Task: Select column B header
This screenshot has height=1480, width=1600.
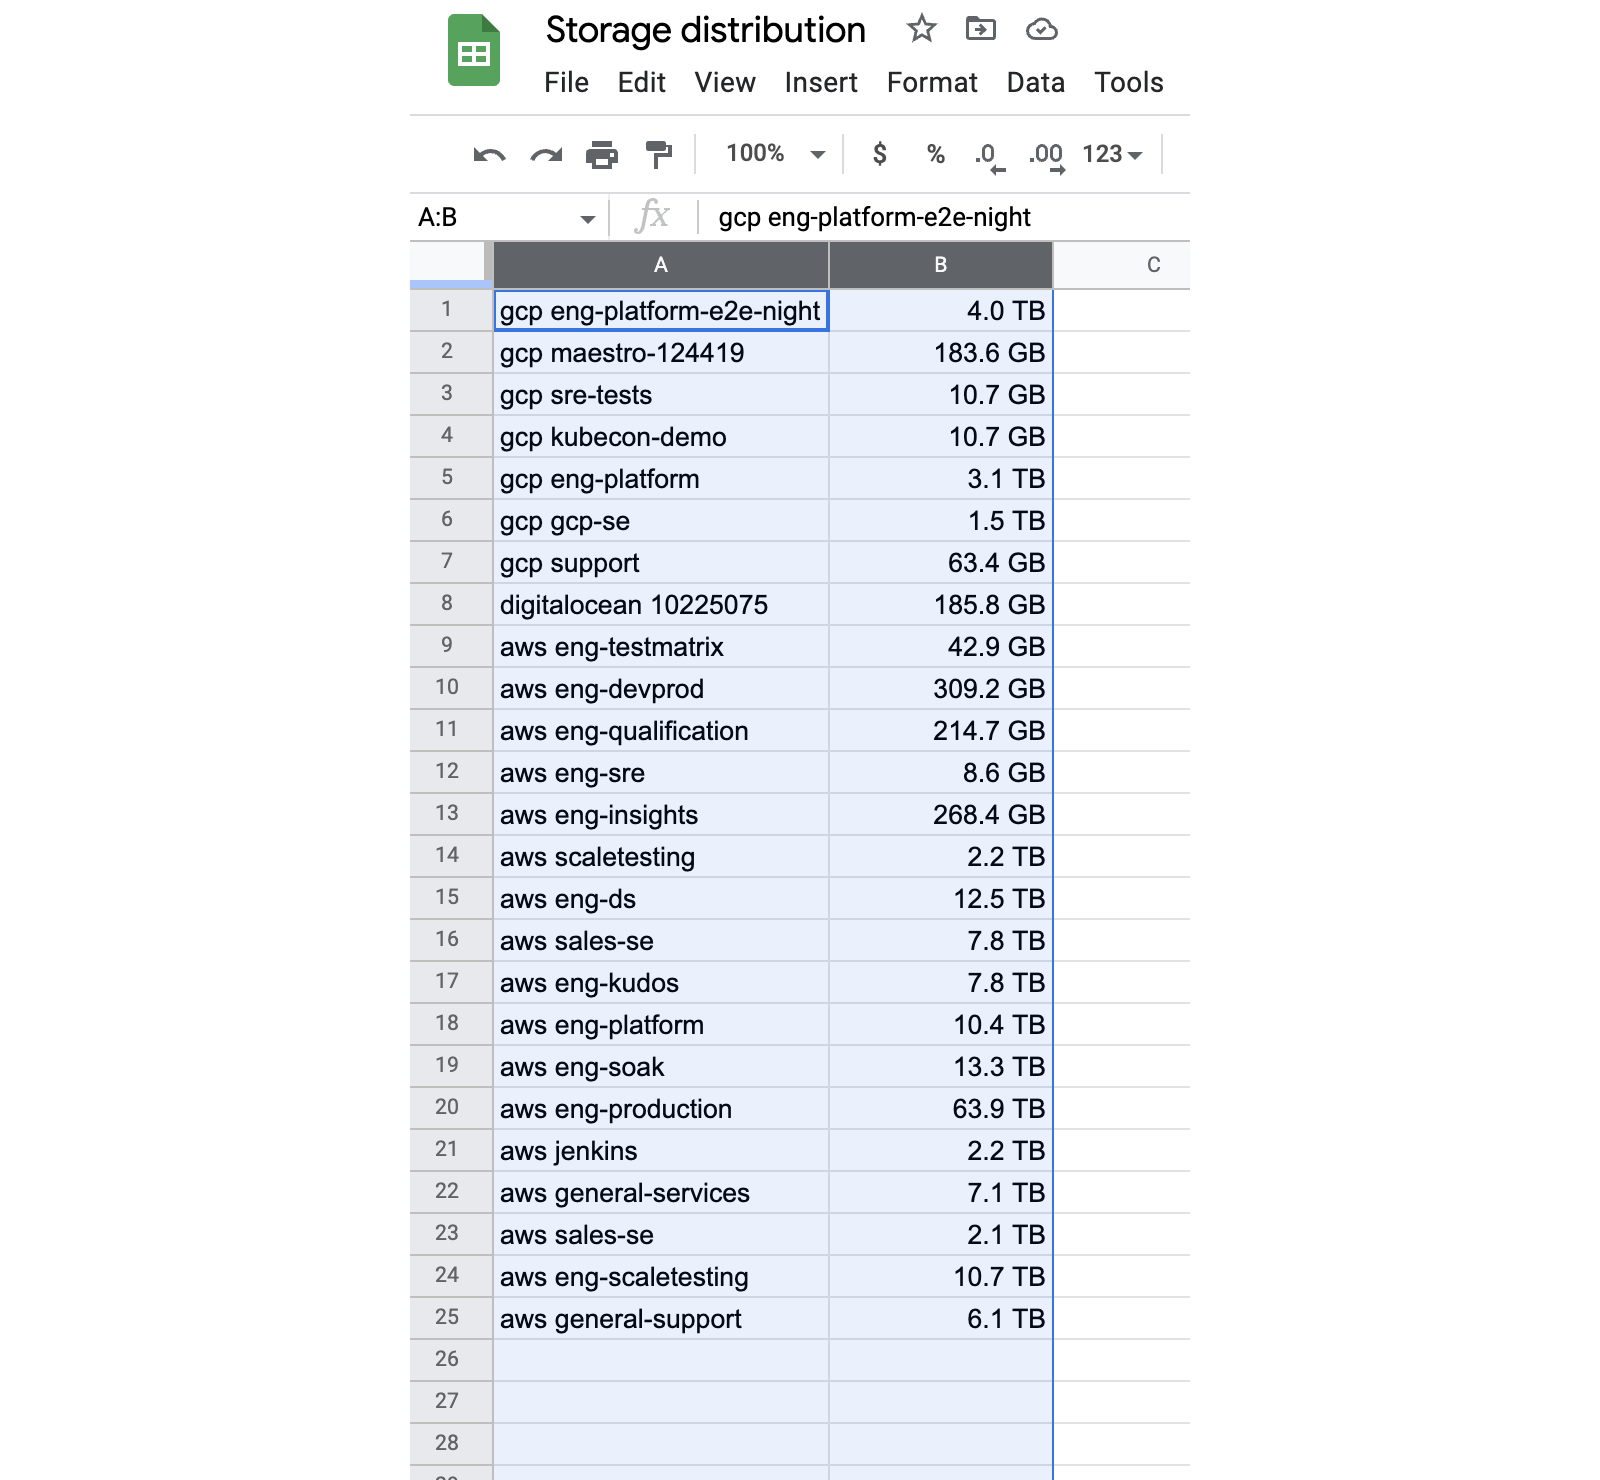Action: coord(941,265)
